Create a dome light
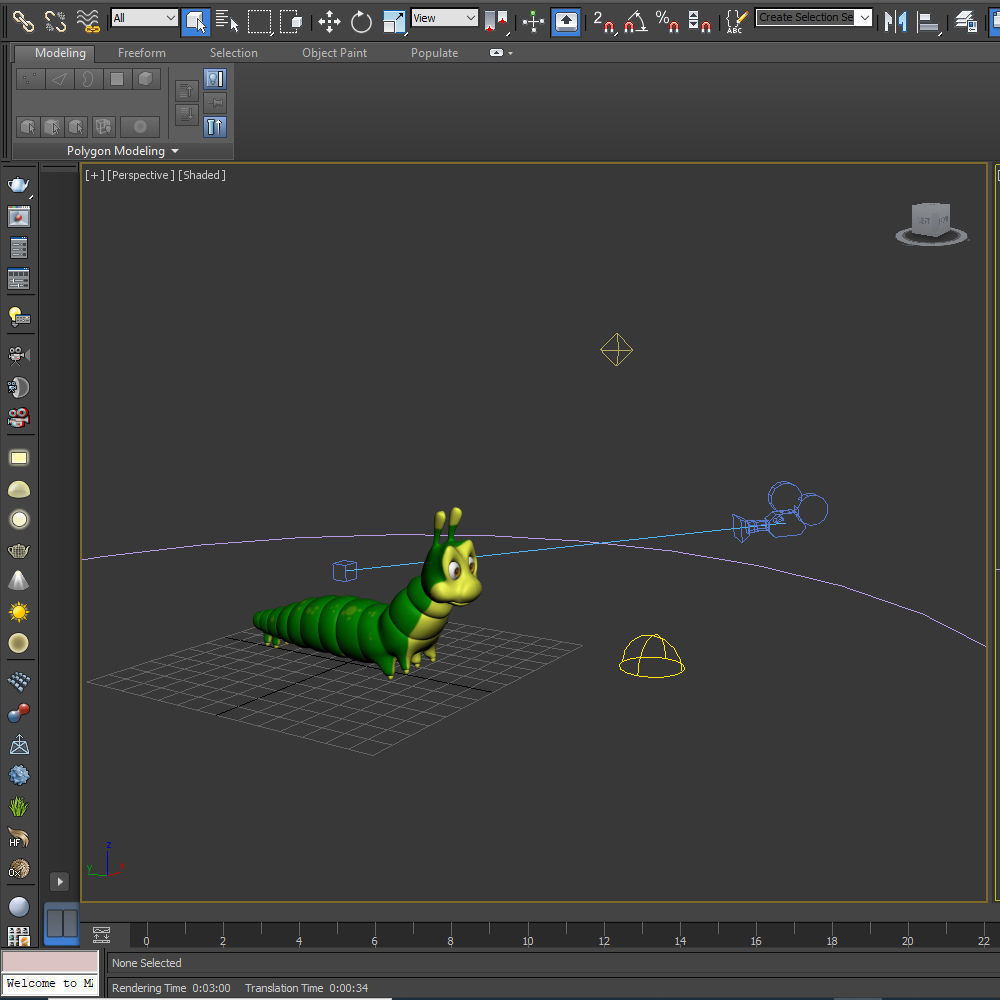Image resolution: width=1000 pixels, height=1000 pixels. pos(18,490)
